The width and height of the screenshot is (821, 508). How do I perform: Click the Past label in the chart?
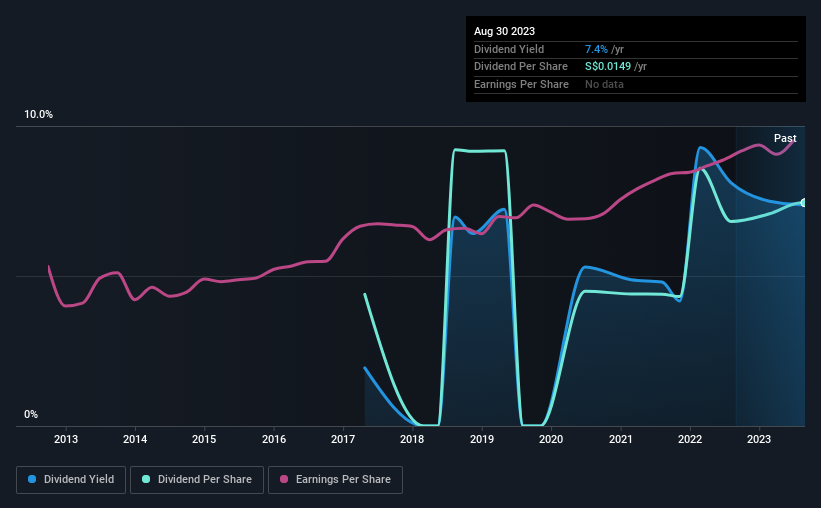(785, 138)
